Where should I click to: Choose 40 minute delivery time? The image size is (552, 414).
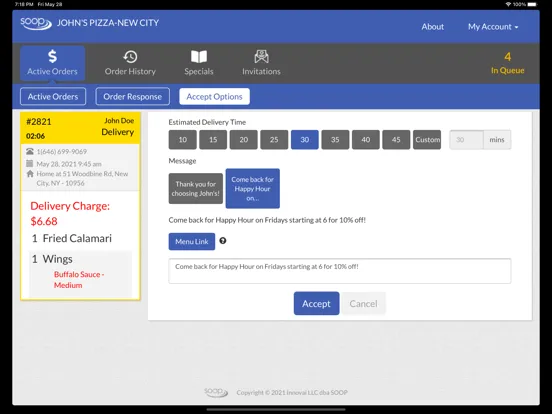(x=366, y=140)
